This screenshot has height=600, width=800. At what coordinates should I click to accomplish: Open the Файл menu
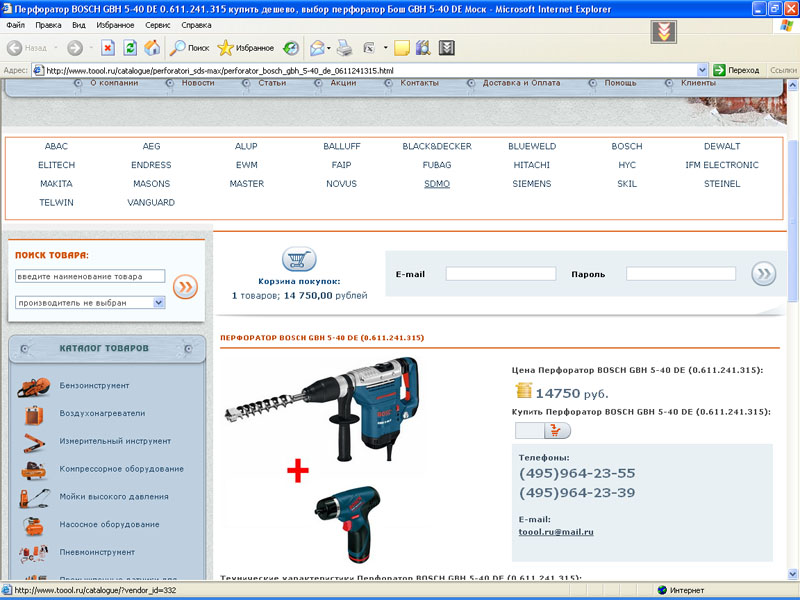(x=15, y=25)
